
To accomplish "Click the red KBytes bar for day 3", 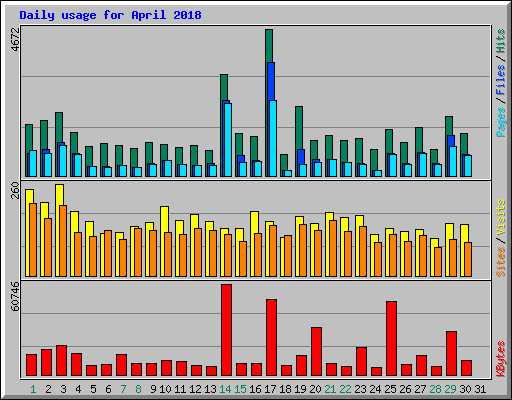I will click(x=61, y=360).
